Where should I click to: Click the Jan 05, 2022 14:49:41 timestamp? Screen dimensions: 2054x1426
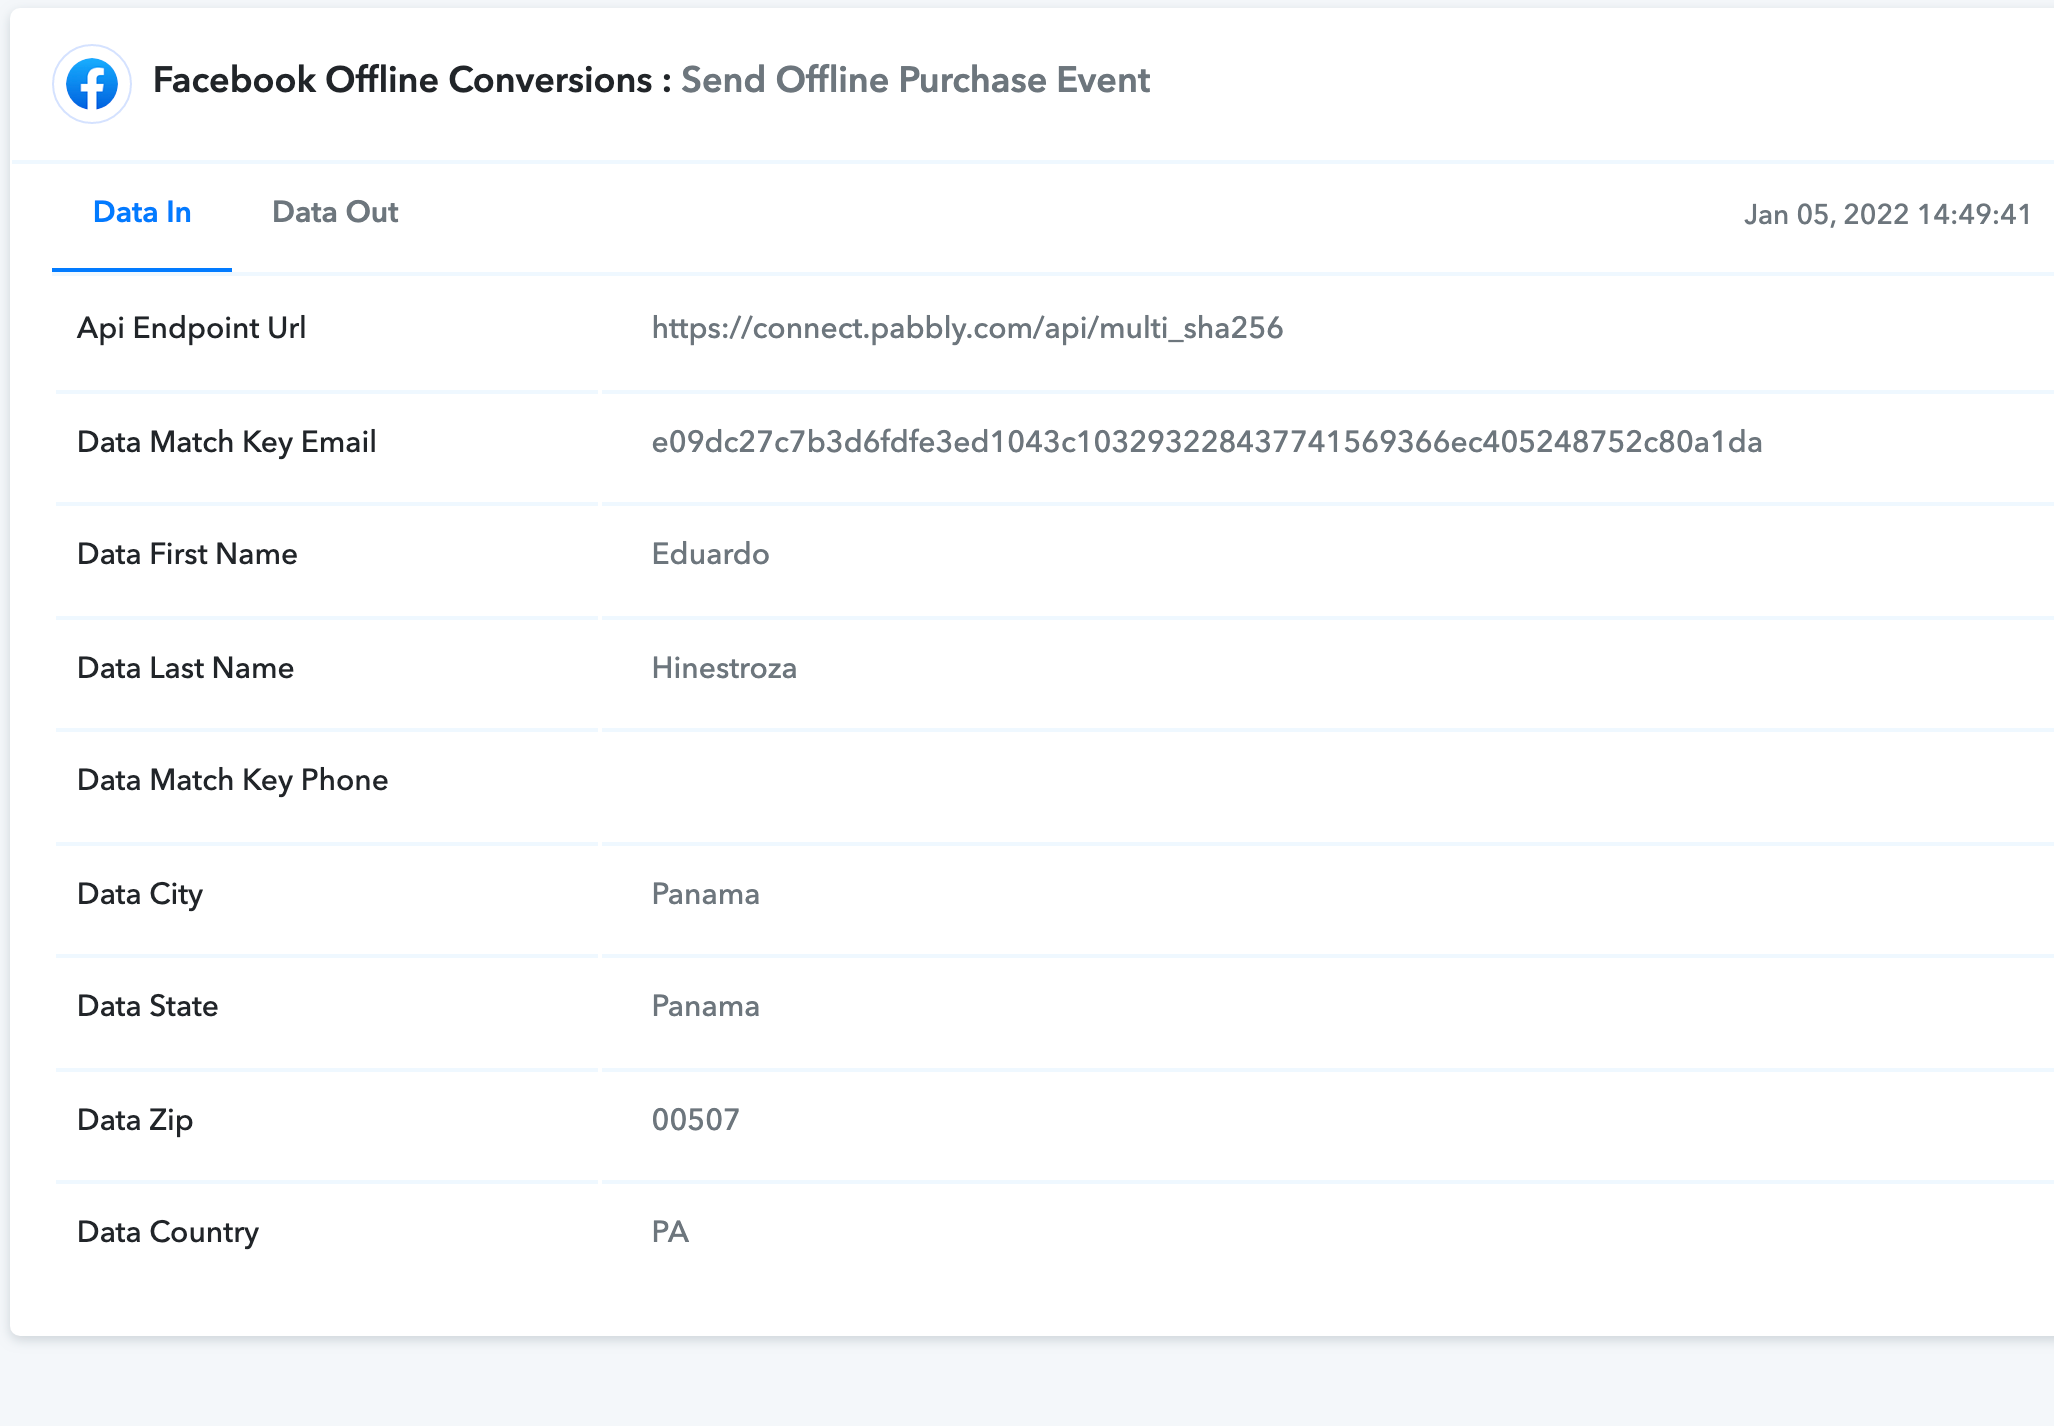(x=1888, y=214)
